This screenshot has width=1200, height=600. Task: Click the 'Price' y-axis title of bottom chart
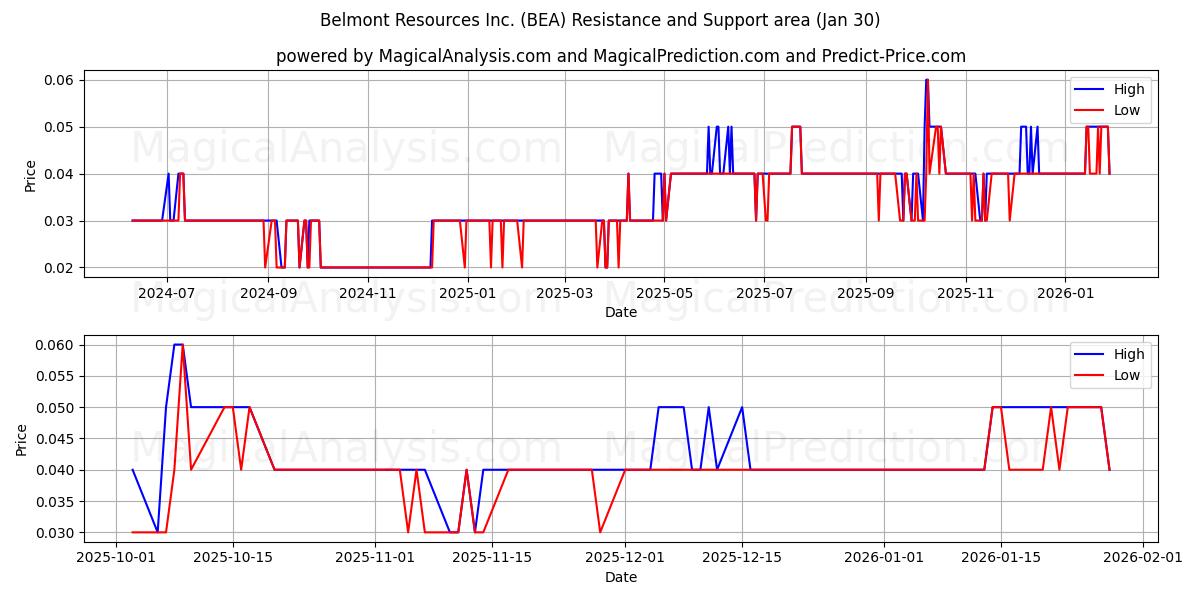tap(22, 439)
